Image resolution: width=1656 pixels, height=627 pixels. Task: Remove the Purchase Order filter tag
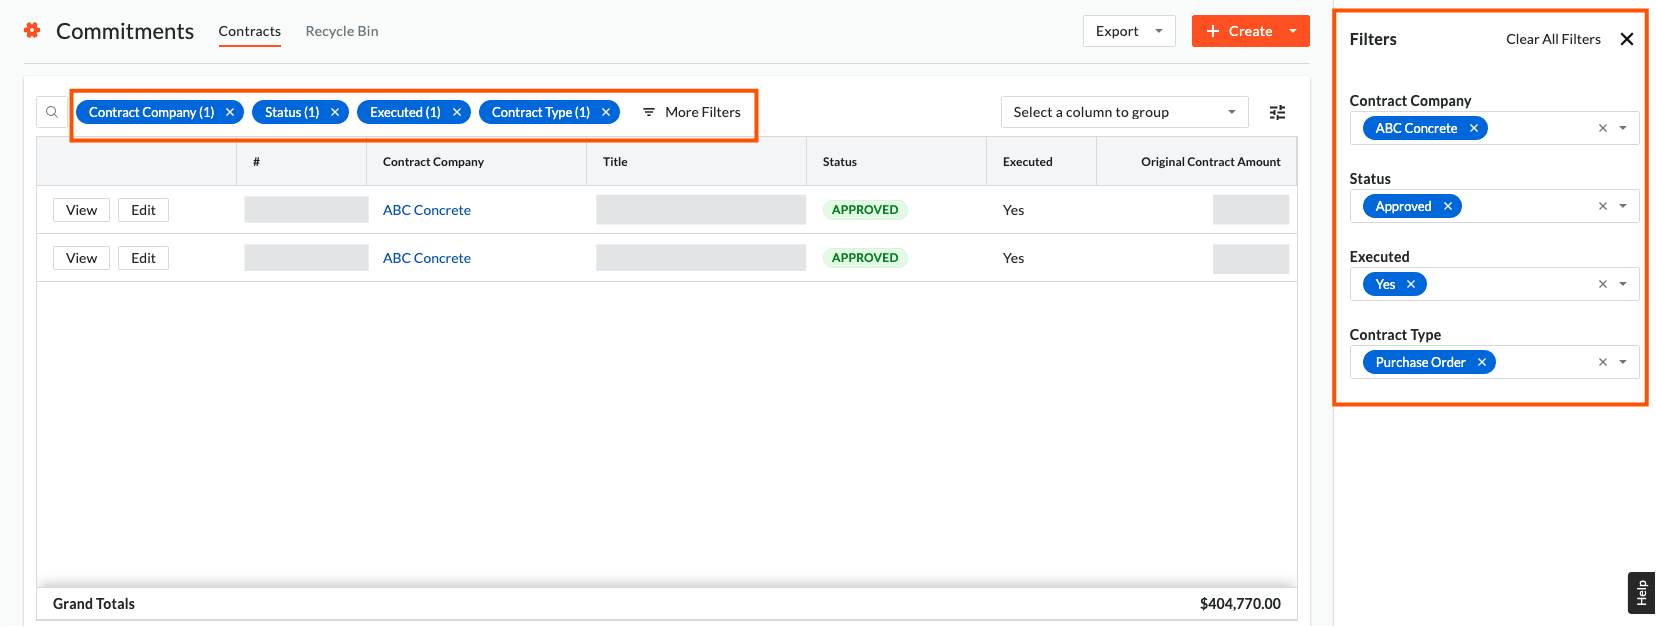click(x=1482, y=362)
